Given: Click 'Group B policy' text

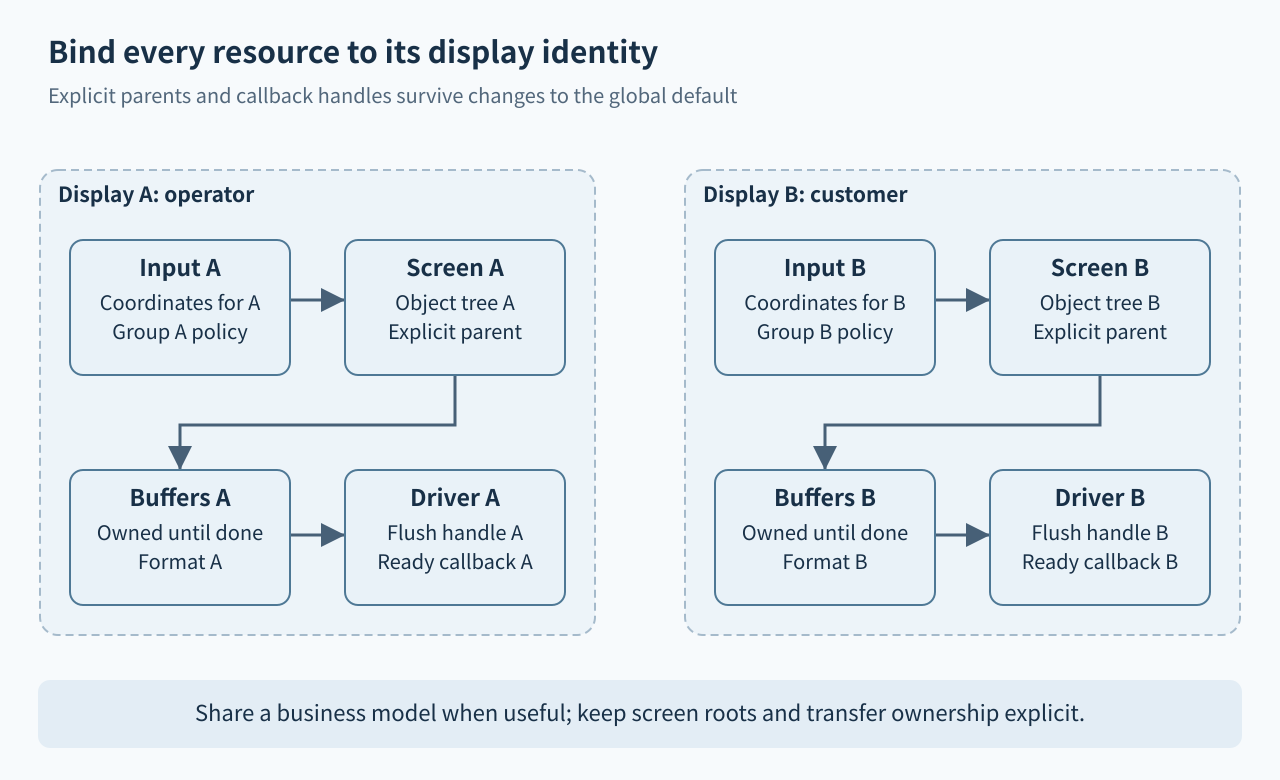Looking at the screenshot, I should click(825, 332).
